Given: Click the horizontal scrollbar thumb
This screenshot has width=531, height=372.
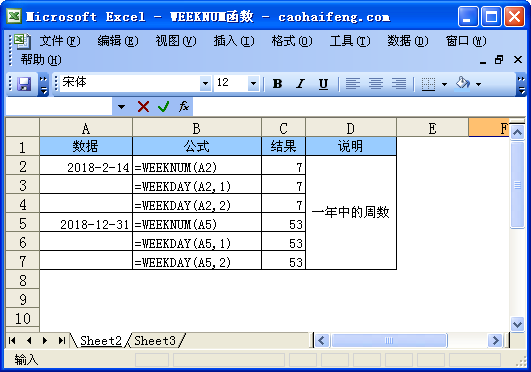Looking at the screenshot, I should pos(389,340).
